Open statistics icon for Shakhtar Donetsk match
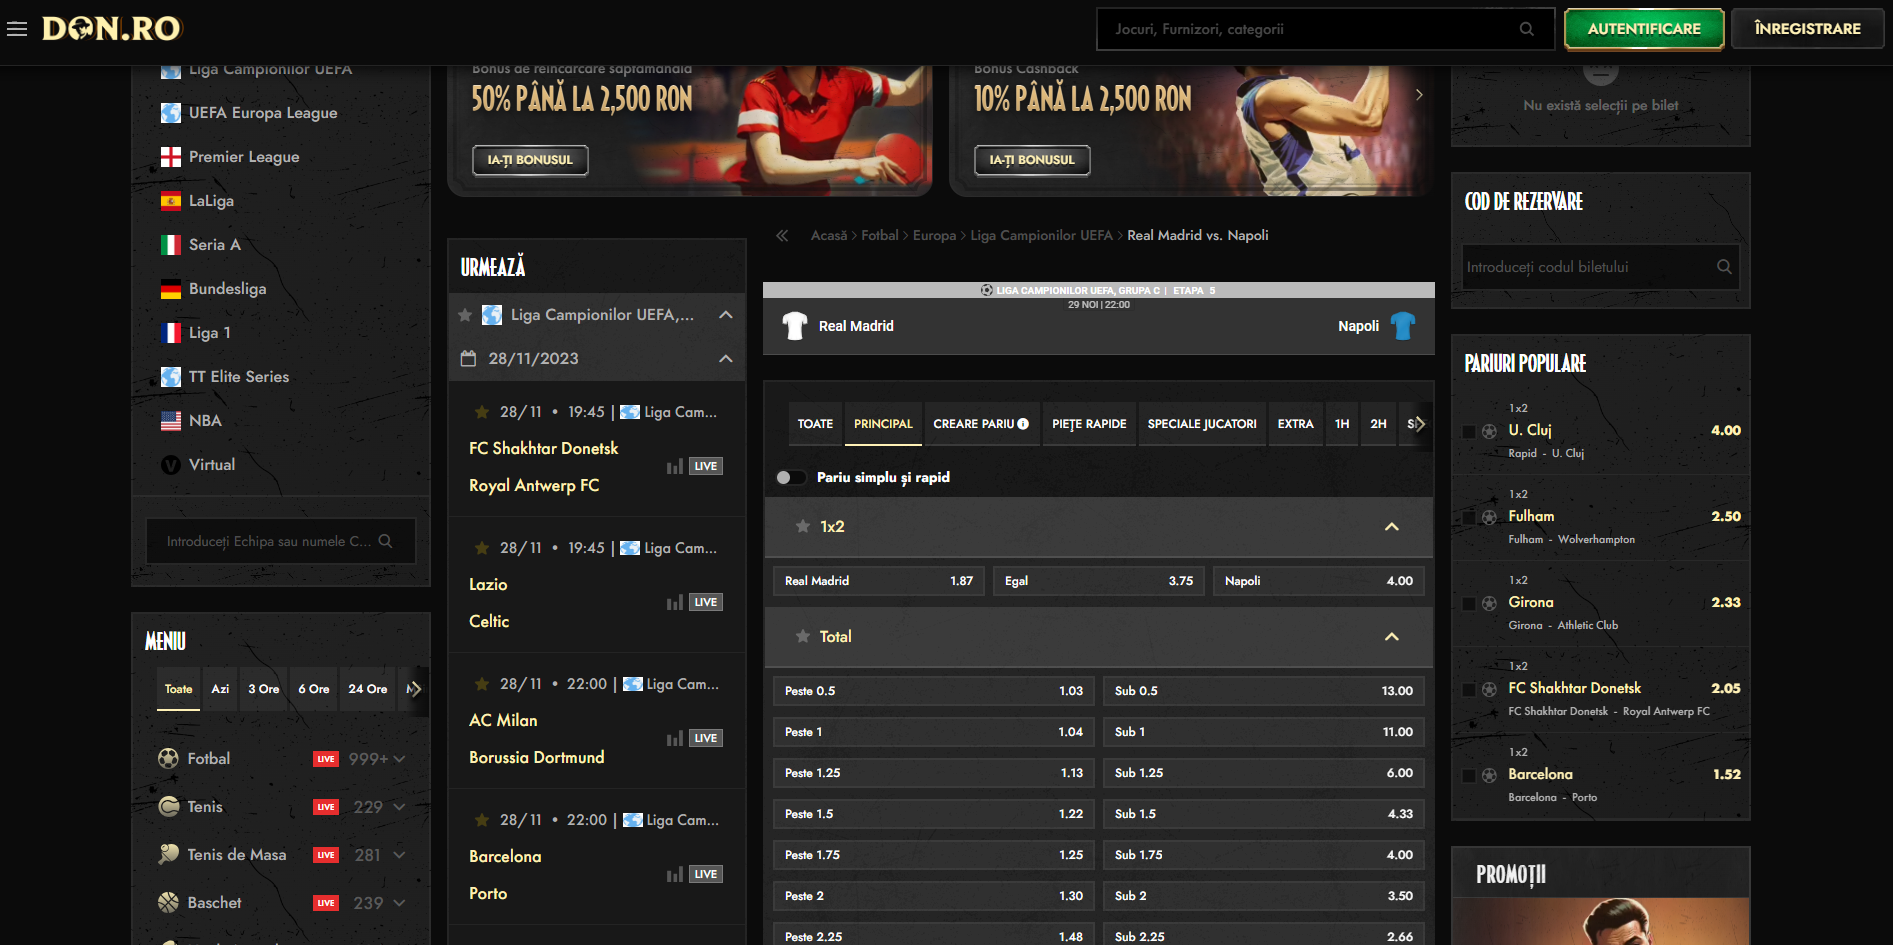This screenshot has height=945, width=1893. tap(675, 466)
